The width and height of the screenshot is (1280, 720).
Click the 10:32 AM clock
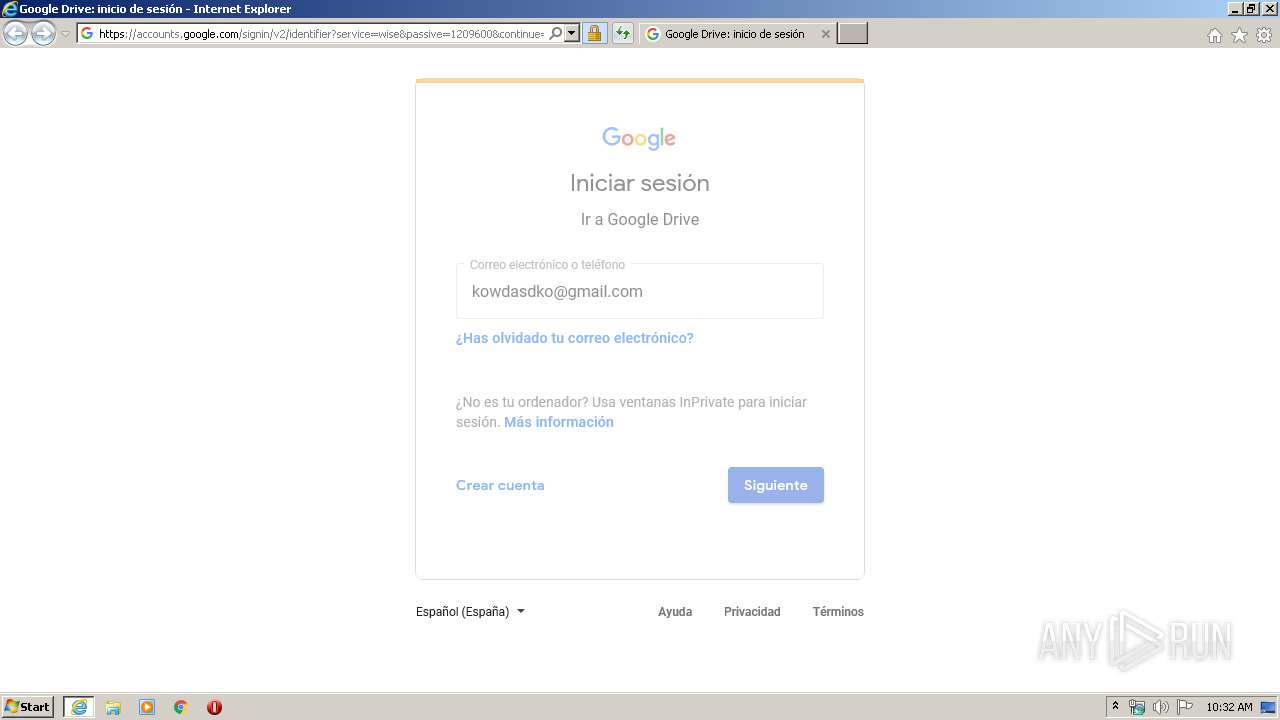point(1229,707)
